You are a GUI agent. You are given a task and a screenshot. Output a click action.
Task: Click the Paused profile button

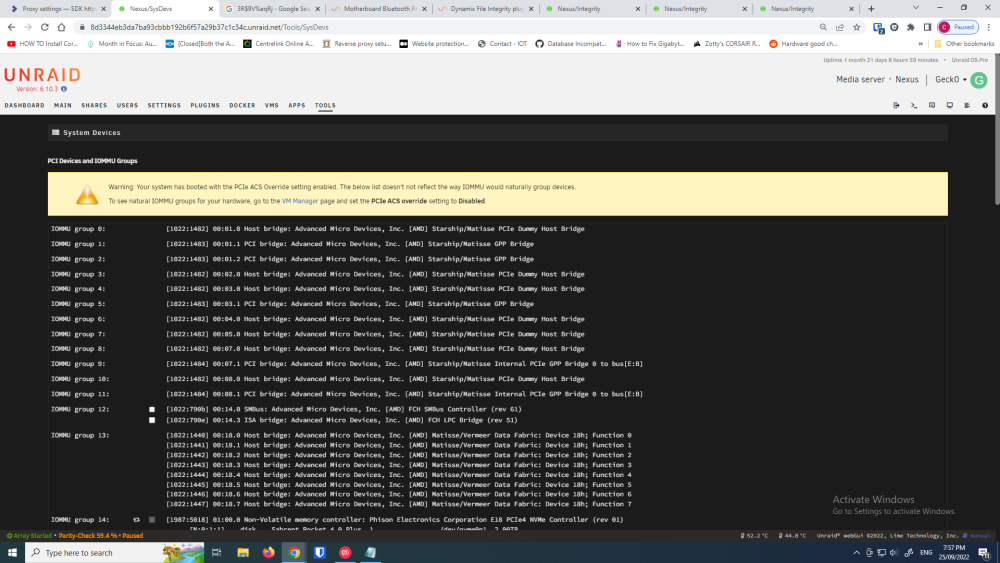click(958, 27)
